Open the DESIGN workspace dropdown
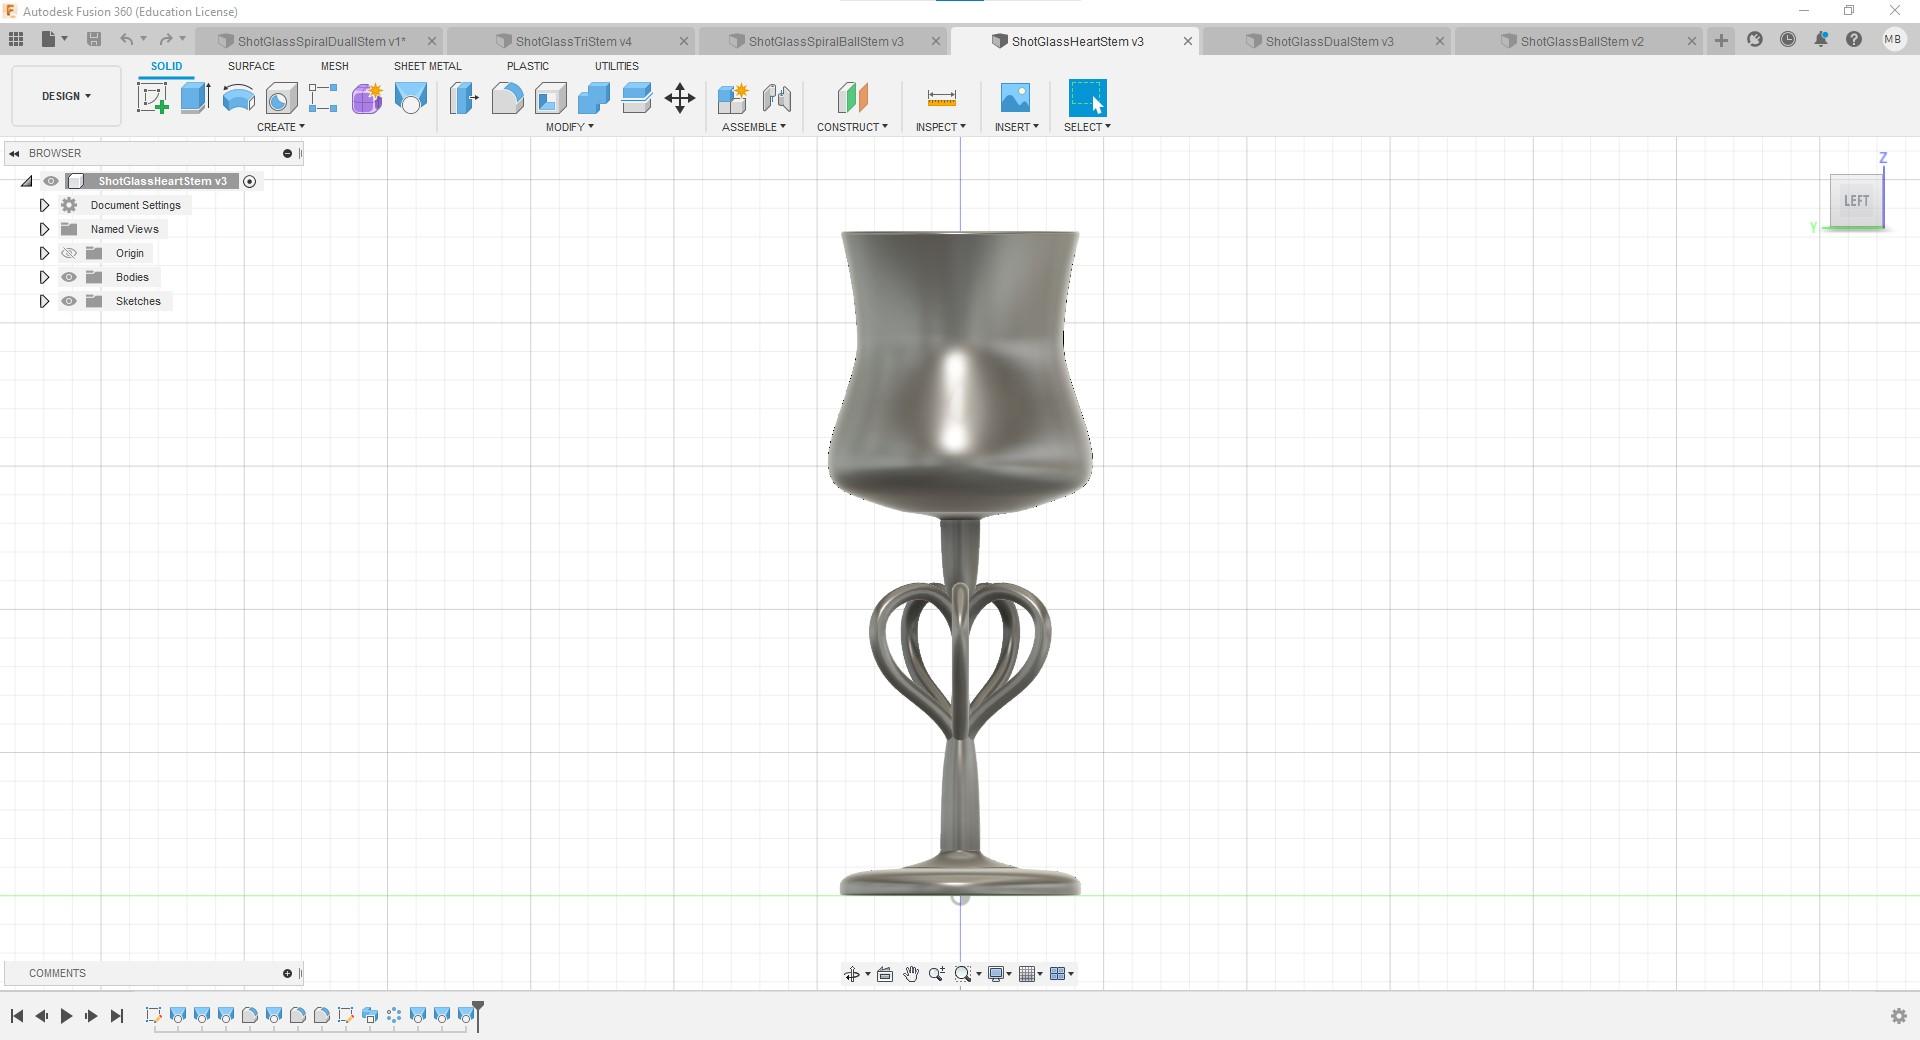 pyautogui.click(x=66, y=96)
